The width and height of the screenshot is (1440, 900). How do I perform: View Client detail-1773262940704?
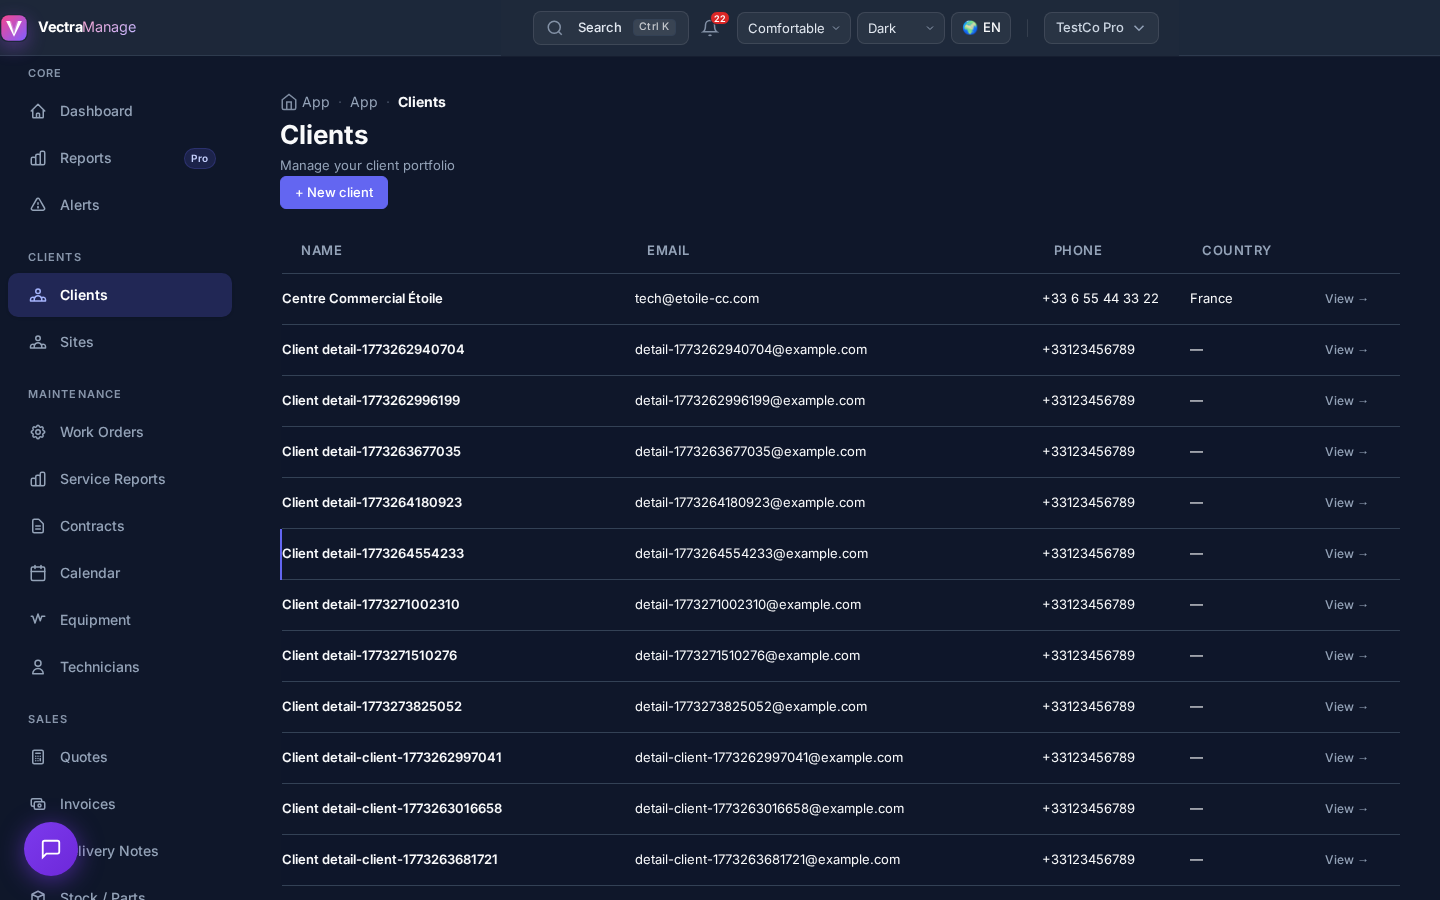click(x=1346, y=350)
